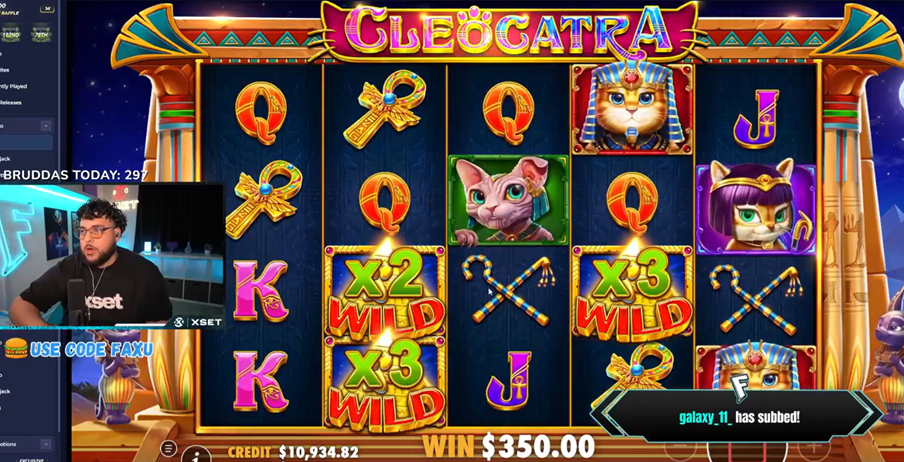Click the sphynx cat symbol on green
Image resolution: width=904 pixels, height=462 pixels.
pos(508,200)
